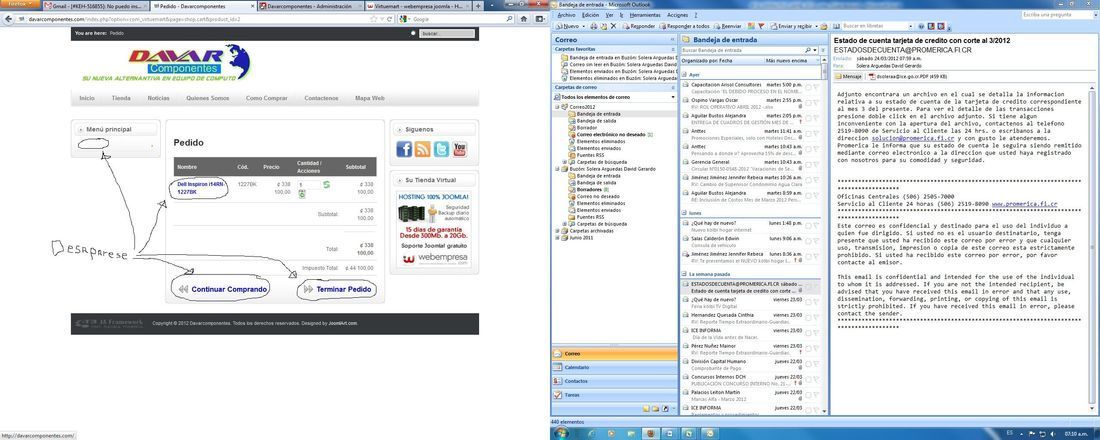1100x440 pixels.
Task: Open Herramientas menu in Outlook
Action: click(645, 15)
